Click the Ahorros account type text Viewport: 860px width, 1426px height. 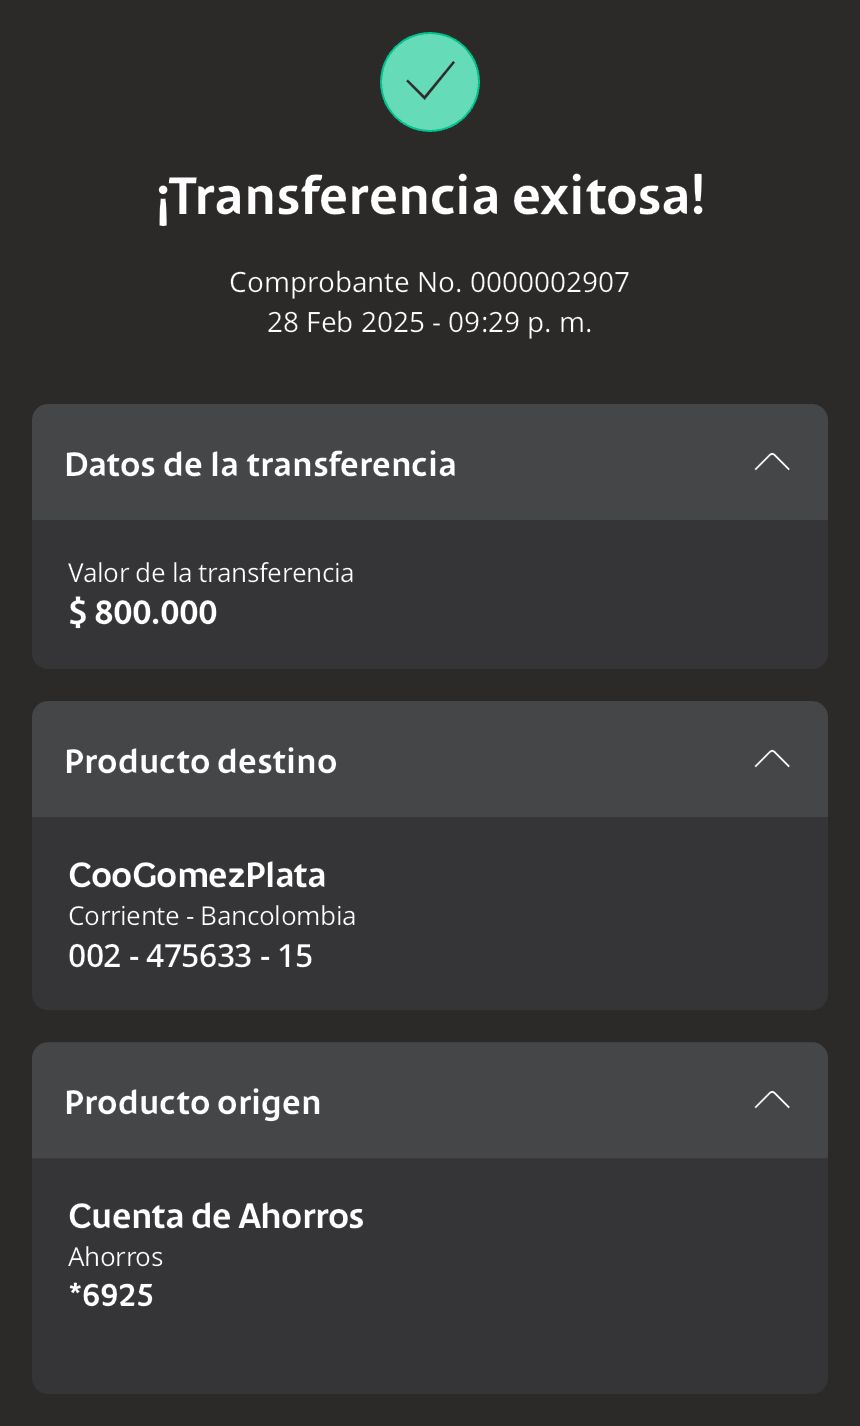point(116,1257)
